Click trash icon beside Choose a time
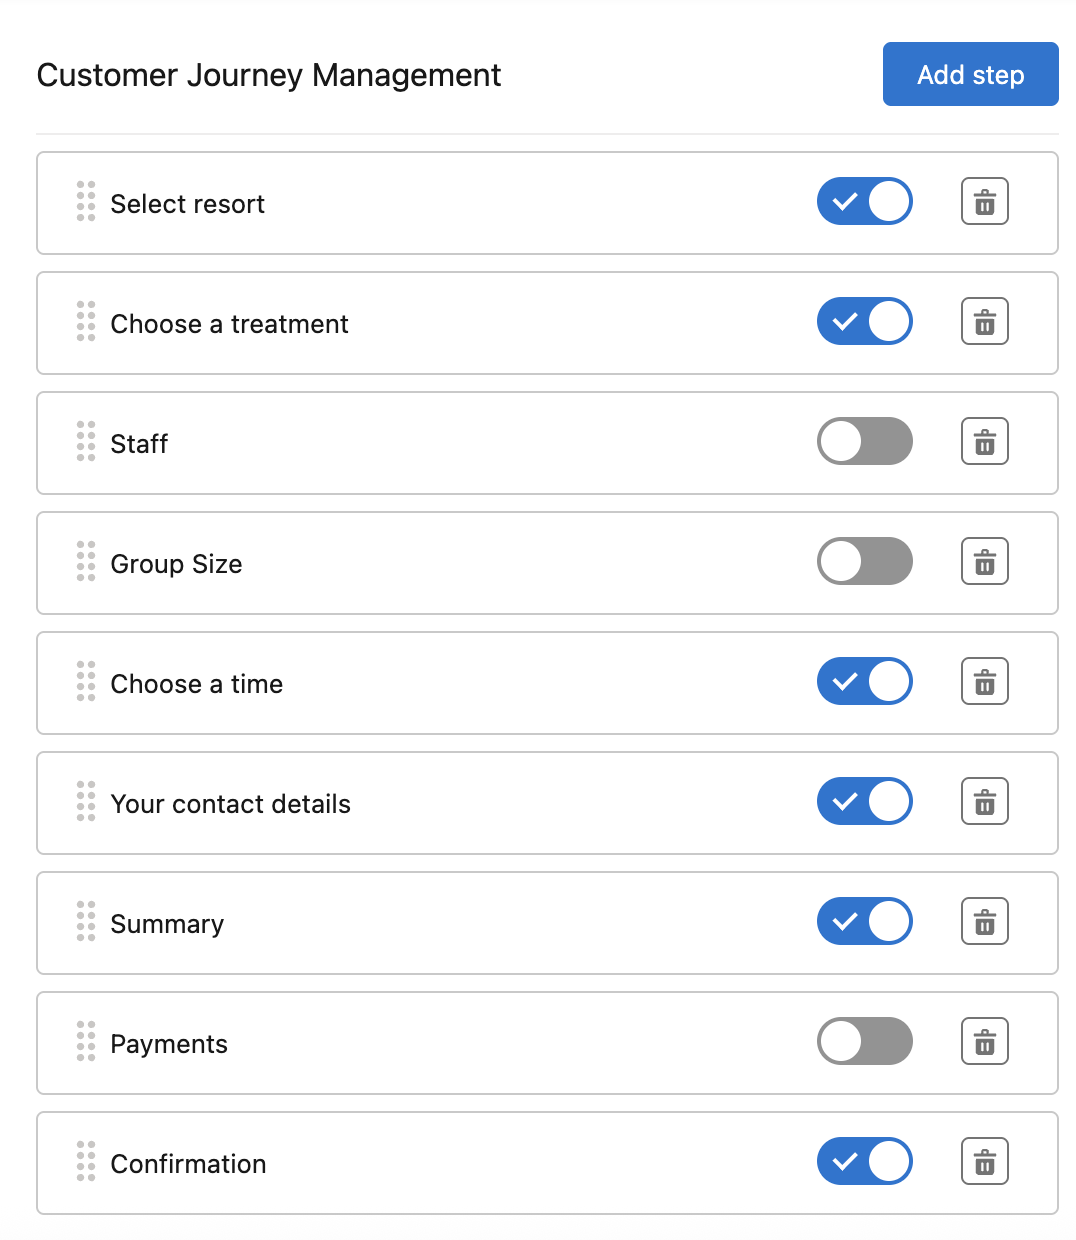 click(x=984, y=682)
